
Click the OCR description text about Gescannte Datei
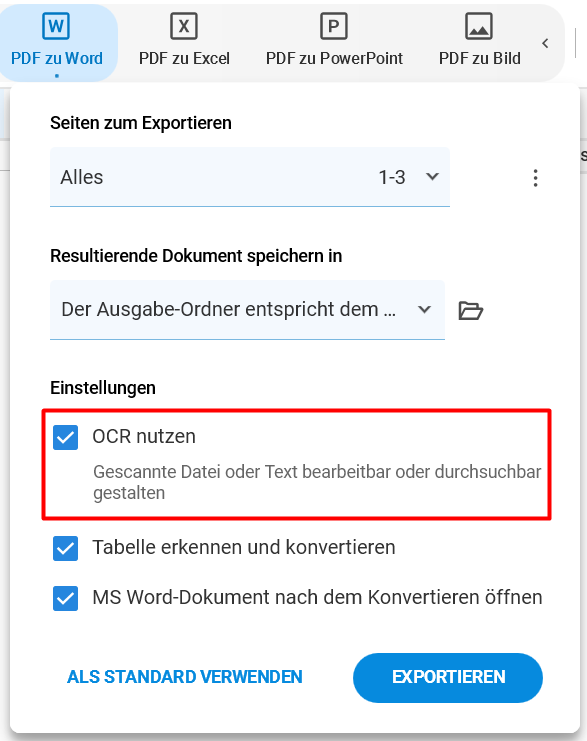pyautogui.click(x=317, y=482)
